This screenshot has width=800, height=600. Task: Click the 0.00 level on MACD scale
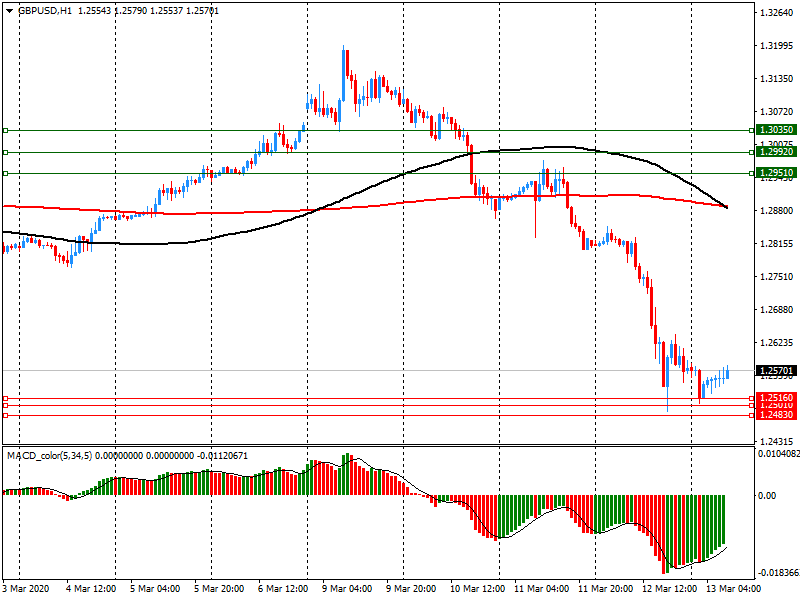tap(766, 495)
